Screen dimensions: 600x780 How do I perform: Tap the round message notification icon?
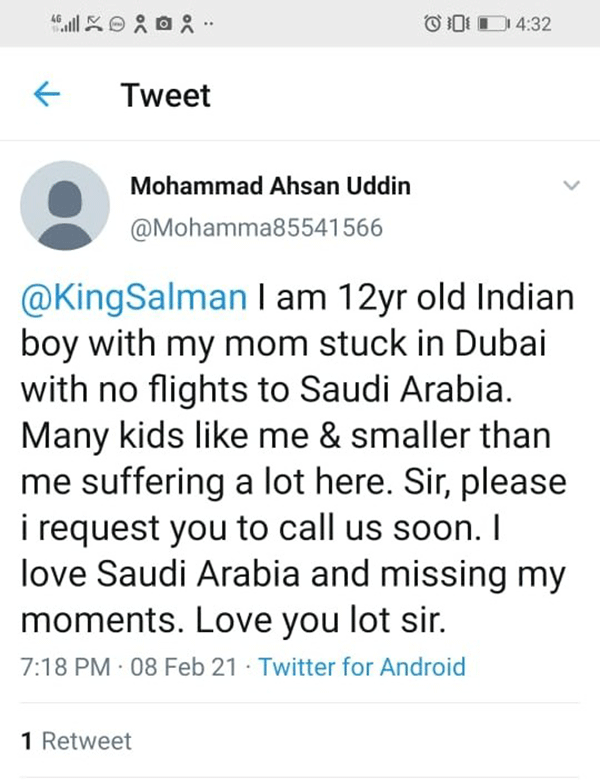(x=115, y=23)
